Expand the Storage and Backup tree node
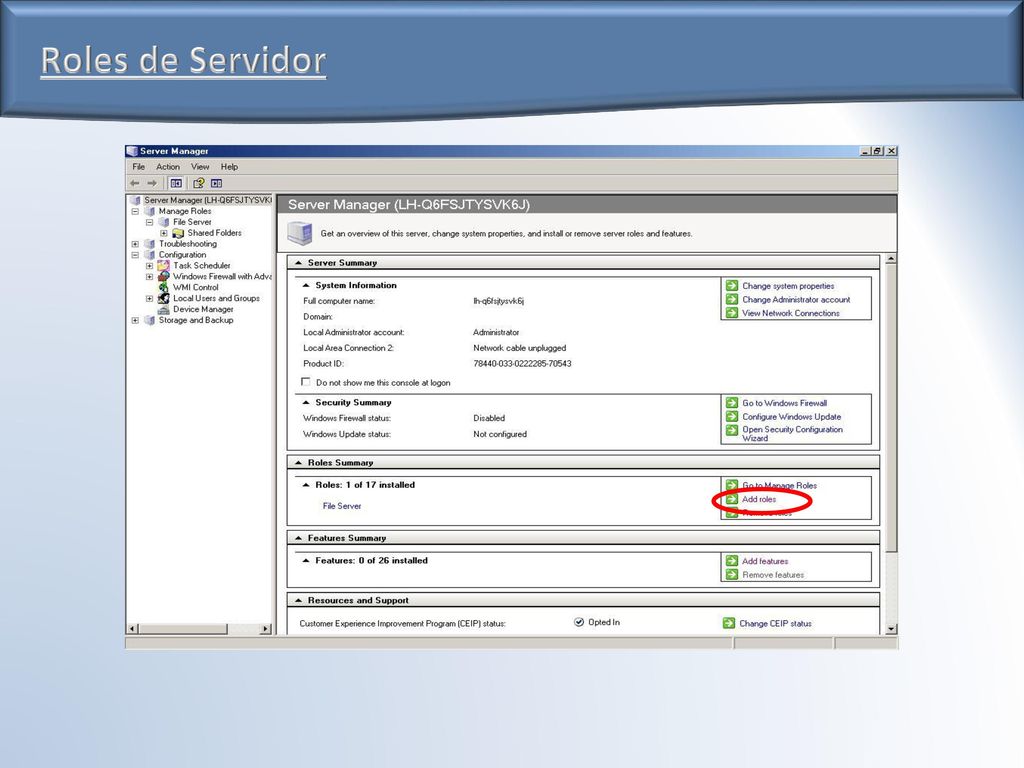 click(135, 321)
